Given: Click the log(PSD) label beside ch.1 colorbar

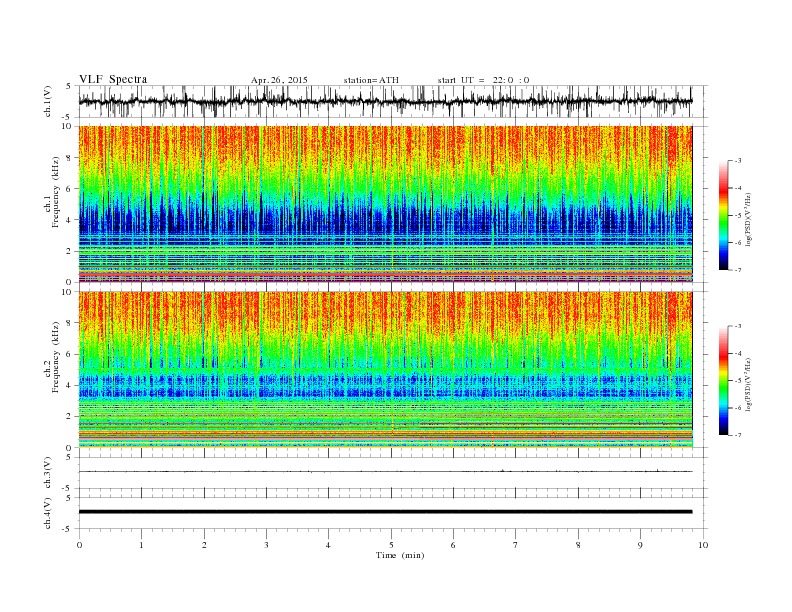Looking at the screenshot, I should (748, 220).
